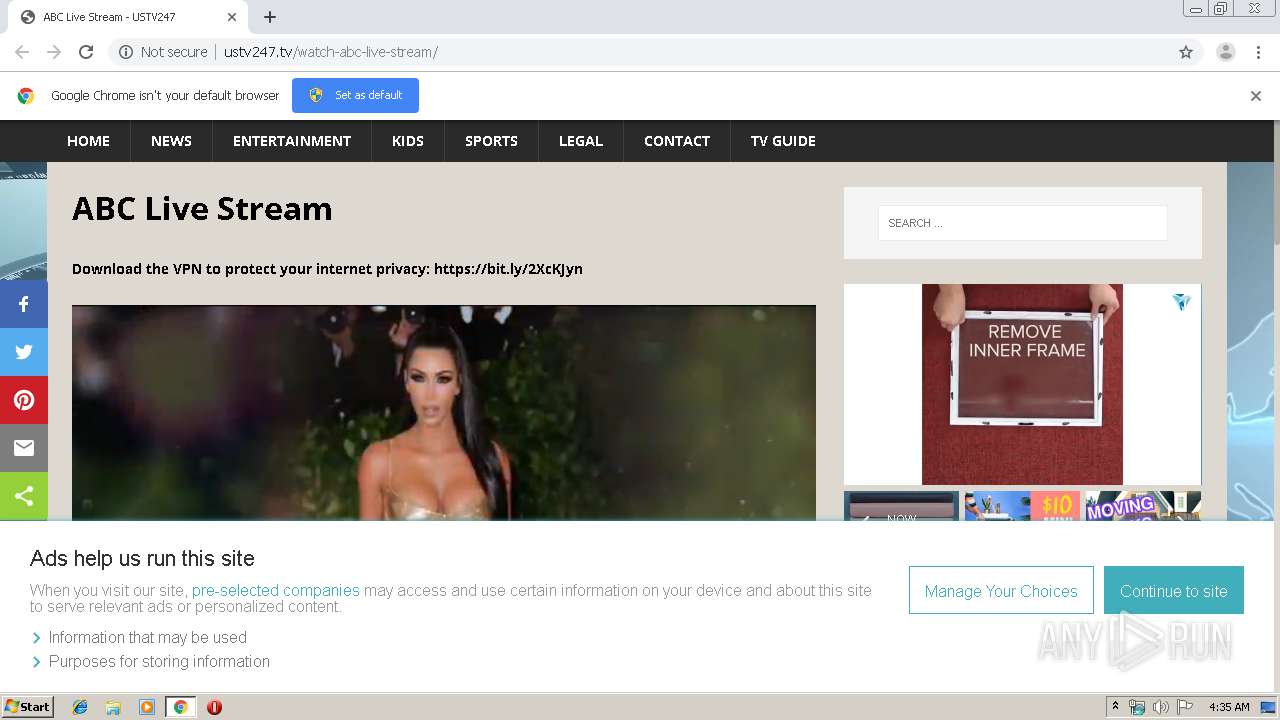This screenshot has height=720, width=1280.
Task: Click the address bar URL
Action: pyautogui.click(x=330, y=52)
